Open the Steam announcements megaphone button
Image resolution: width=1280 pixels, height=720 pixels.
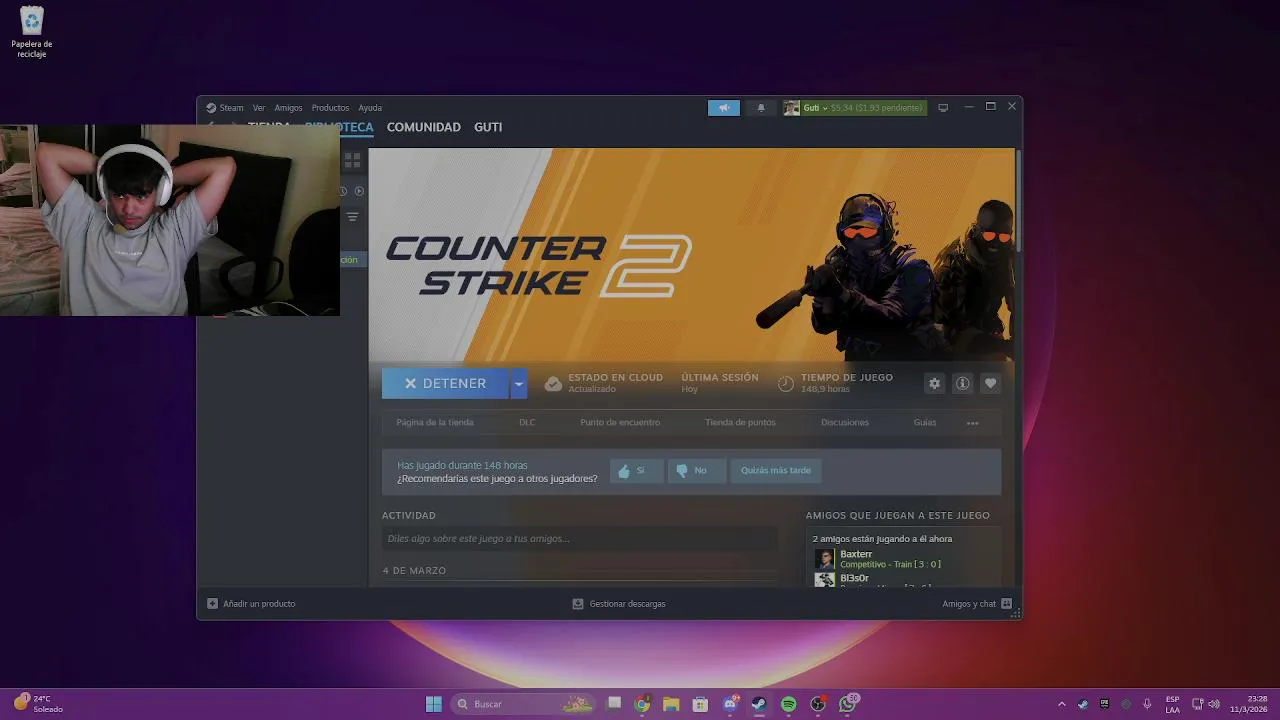pos(724,108)
